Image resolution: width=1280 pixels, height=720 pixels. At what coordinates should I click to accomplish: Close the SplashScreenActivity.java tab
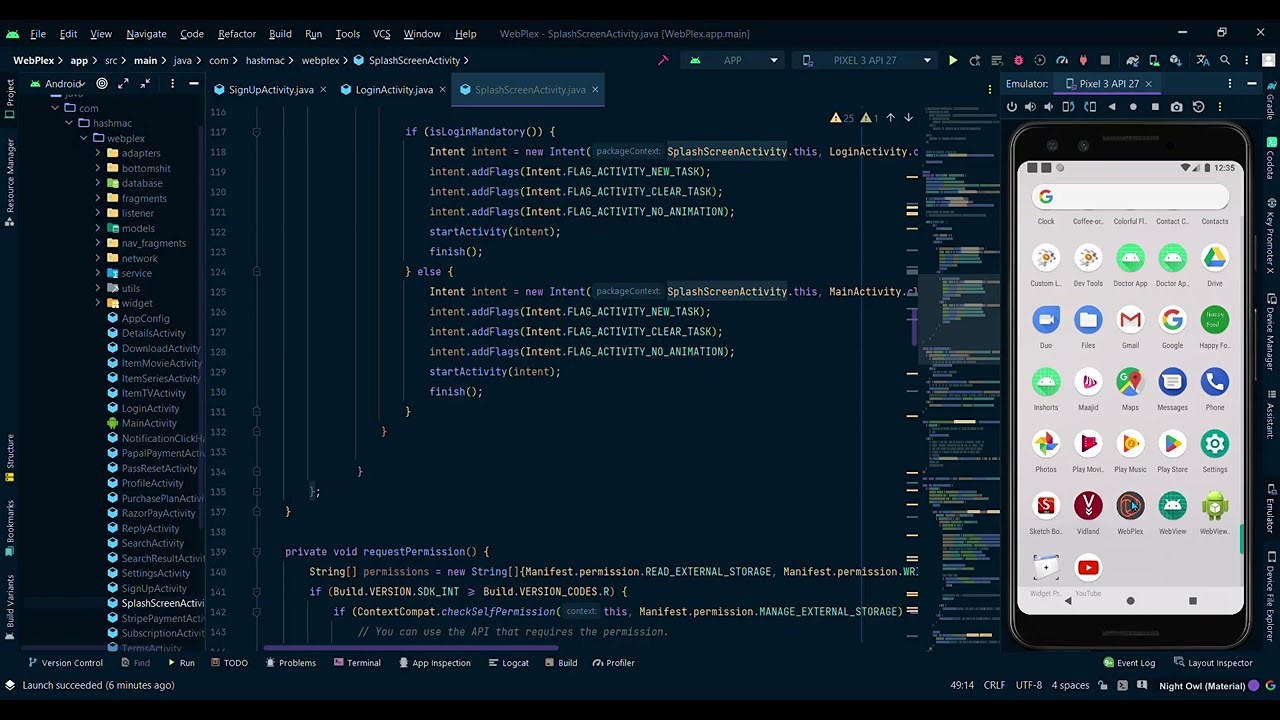coord(595,90)
